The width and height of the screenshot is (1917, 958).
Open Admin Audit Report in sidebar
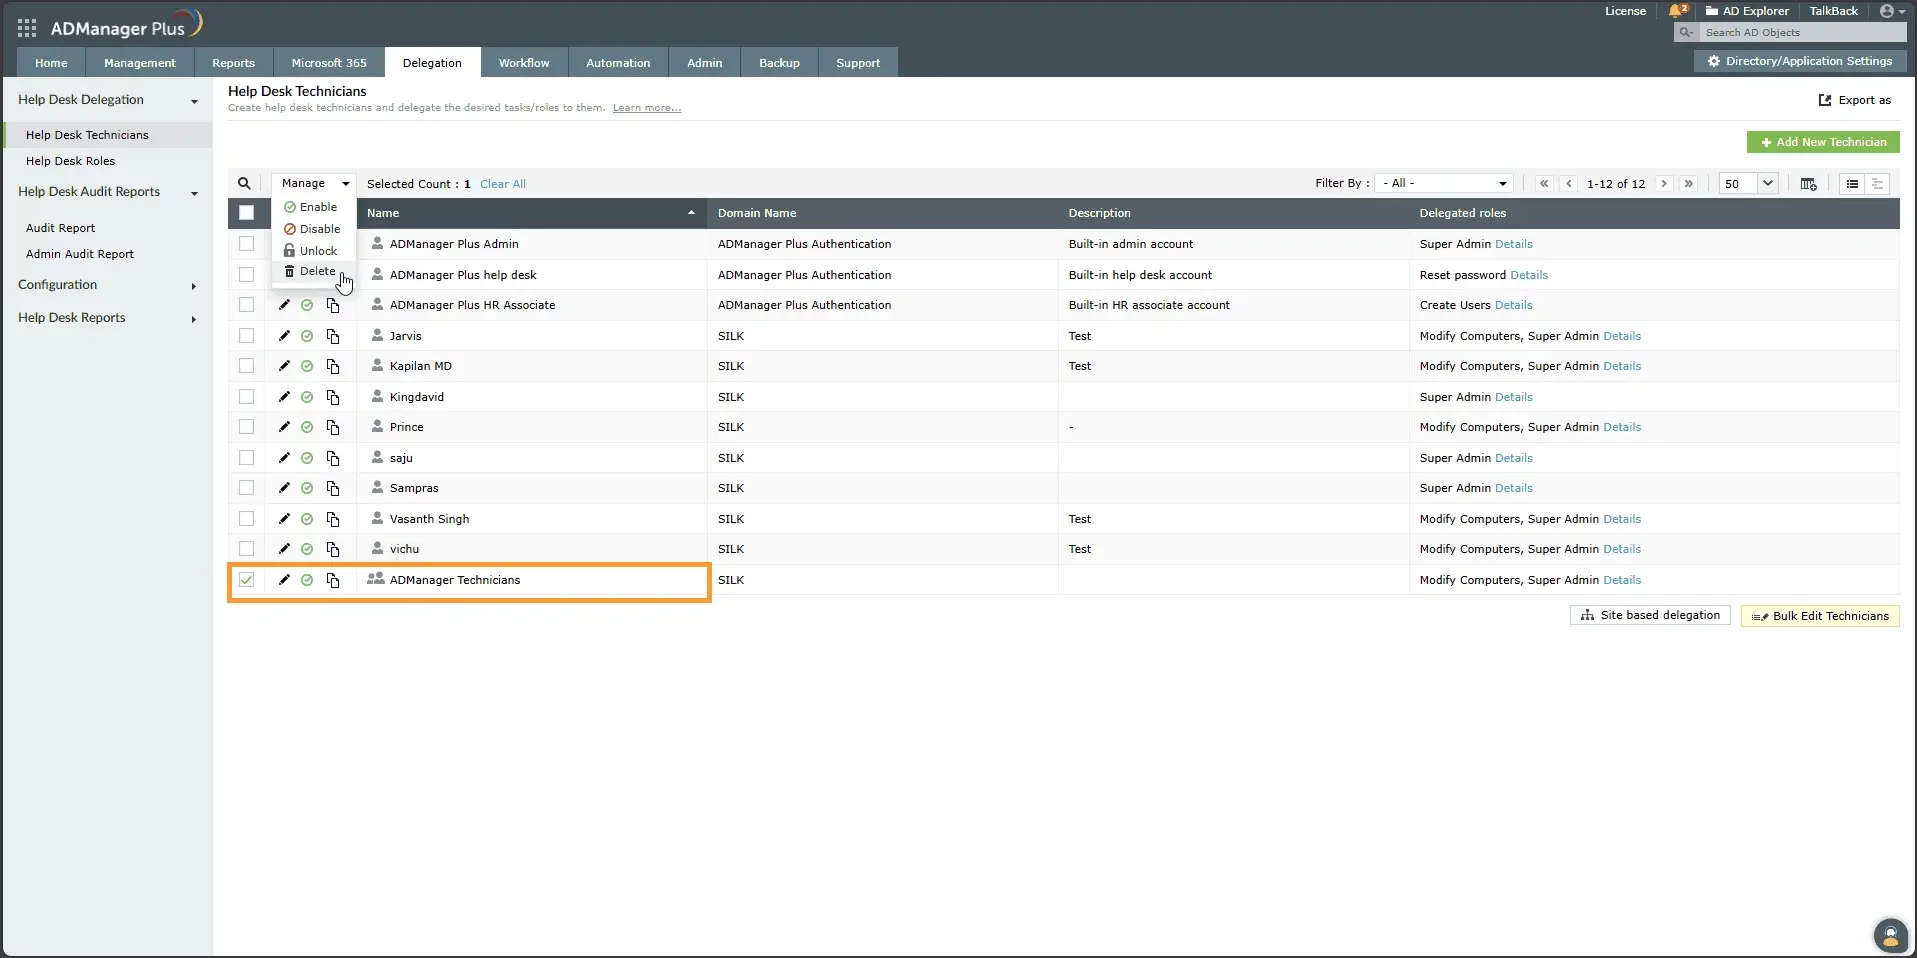pos(80,254)
